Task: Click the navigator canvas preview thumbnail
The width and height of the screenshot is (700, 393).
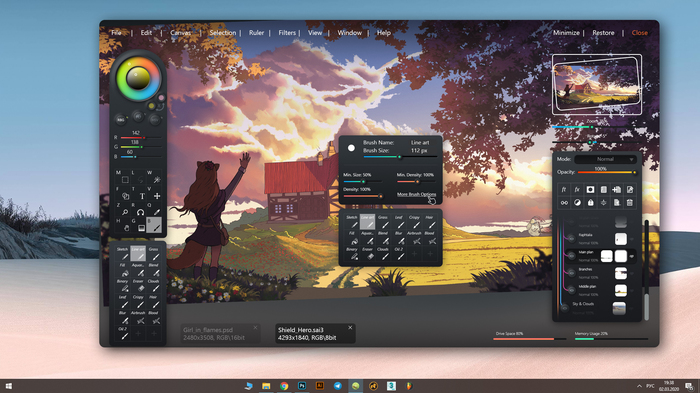Action: (597, 85)
